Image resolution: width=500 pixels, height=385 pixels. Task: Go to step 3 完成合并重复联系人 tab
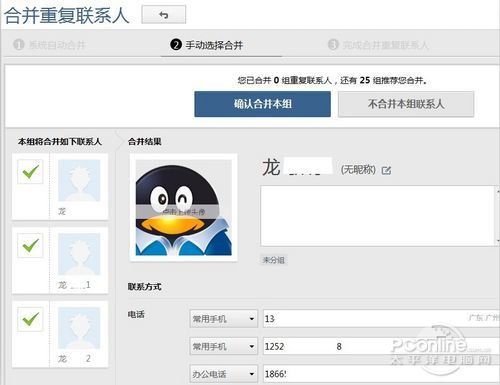point(378,45)
